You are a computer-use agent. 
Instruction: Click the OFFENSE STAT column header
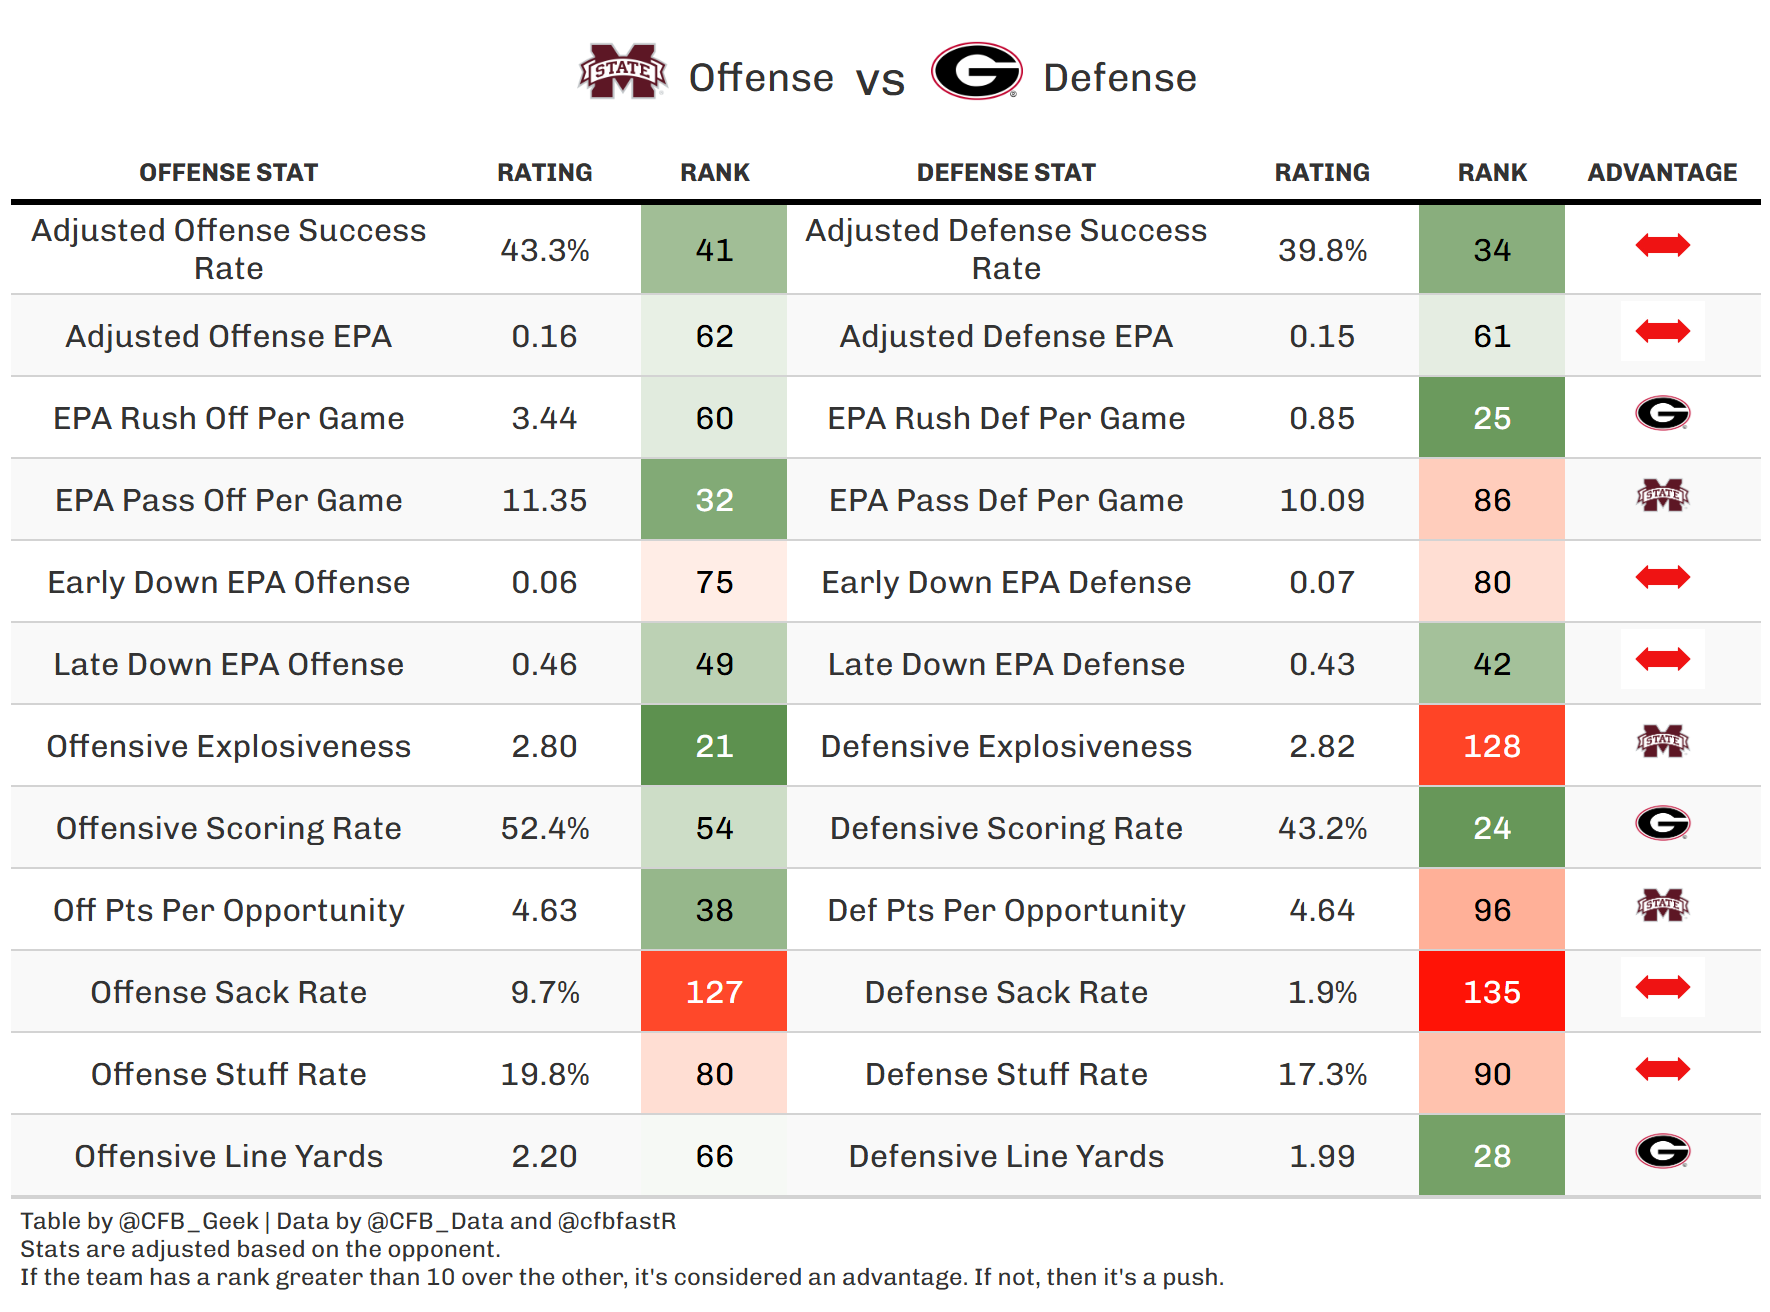tap(228, 173)
